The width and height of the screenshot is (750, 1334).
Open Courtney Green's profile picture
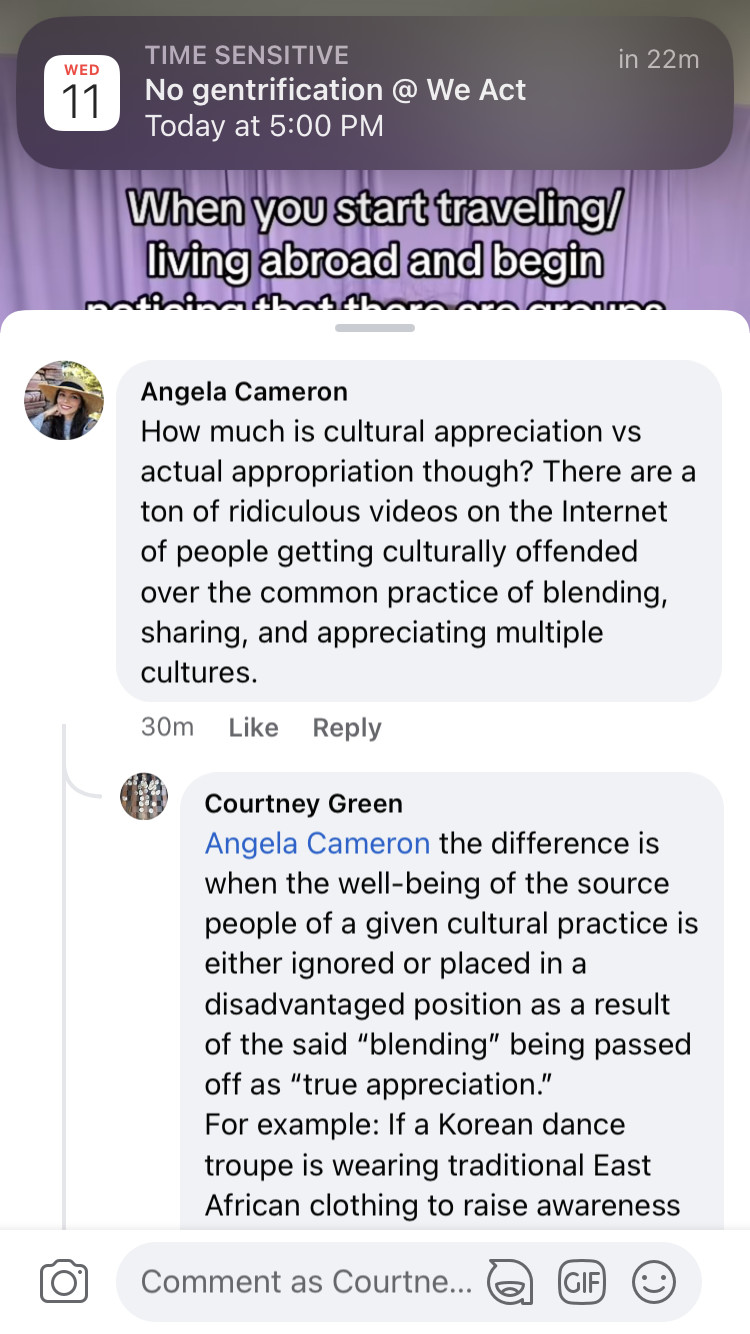[144, 796]
